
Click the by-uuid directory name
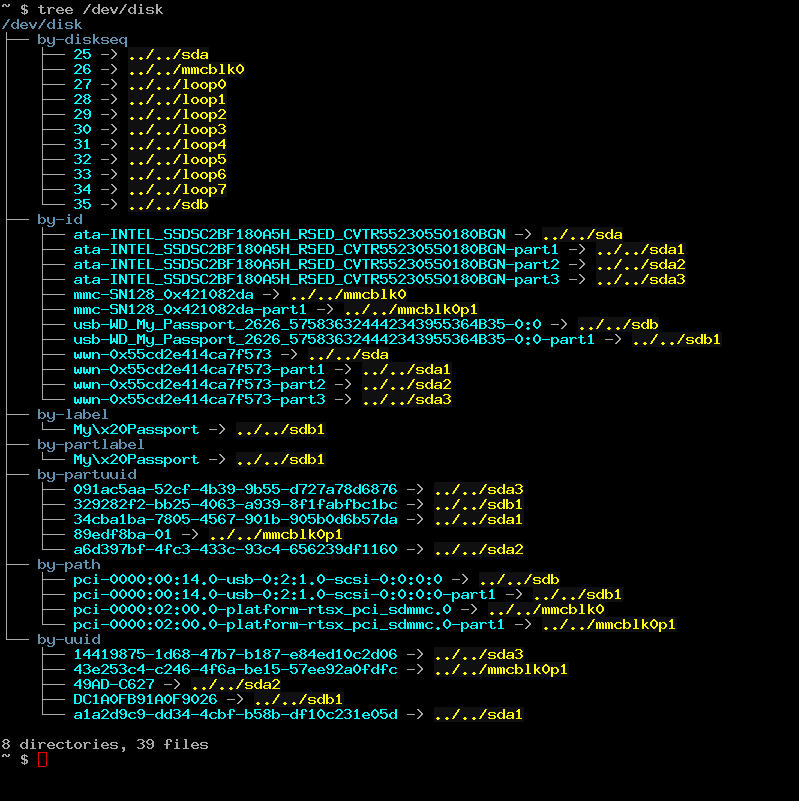pos(69,640)
